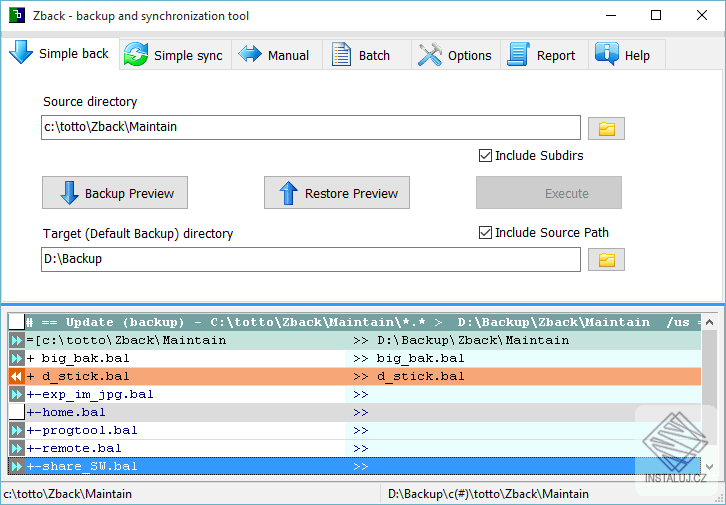Click the scroll up arrow of list
Viewport: 726px width, 505px height.
[709, 322]
